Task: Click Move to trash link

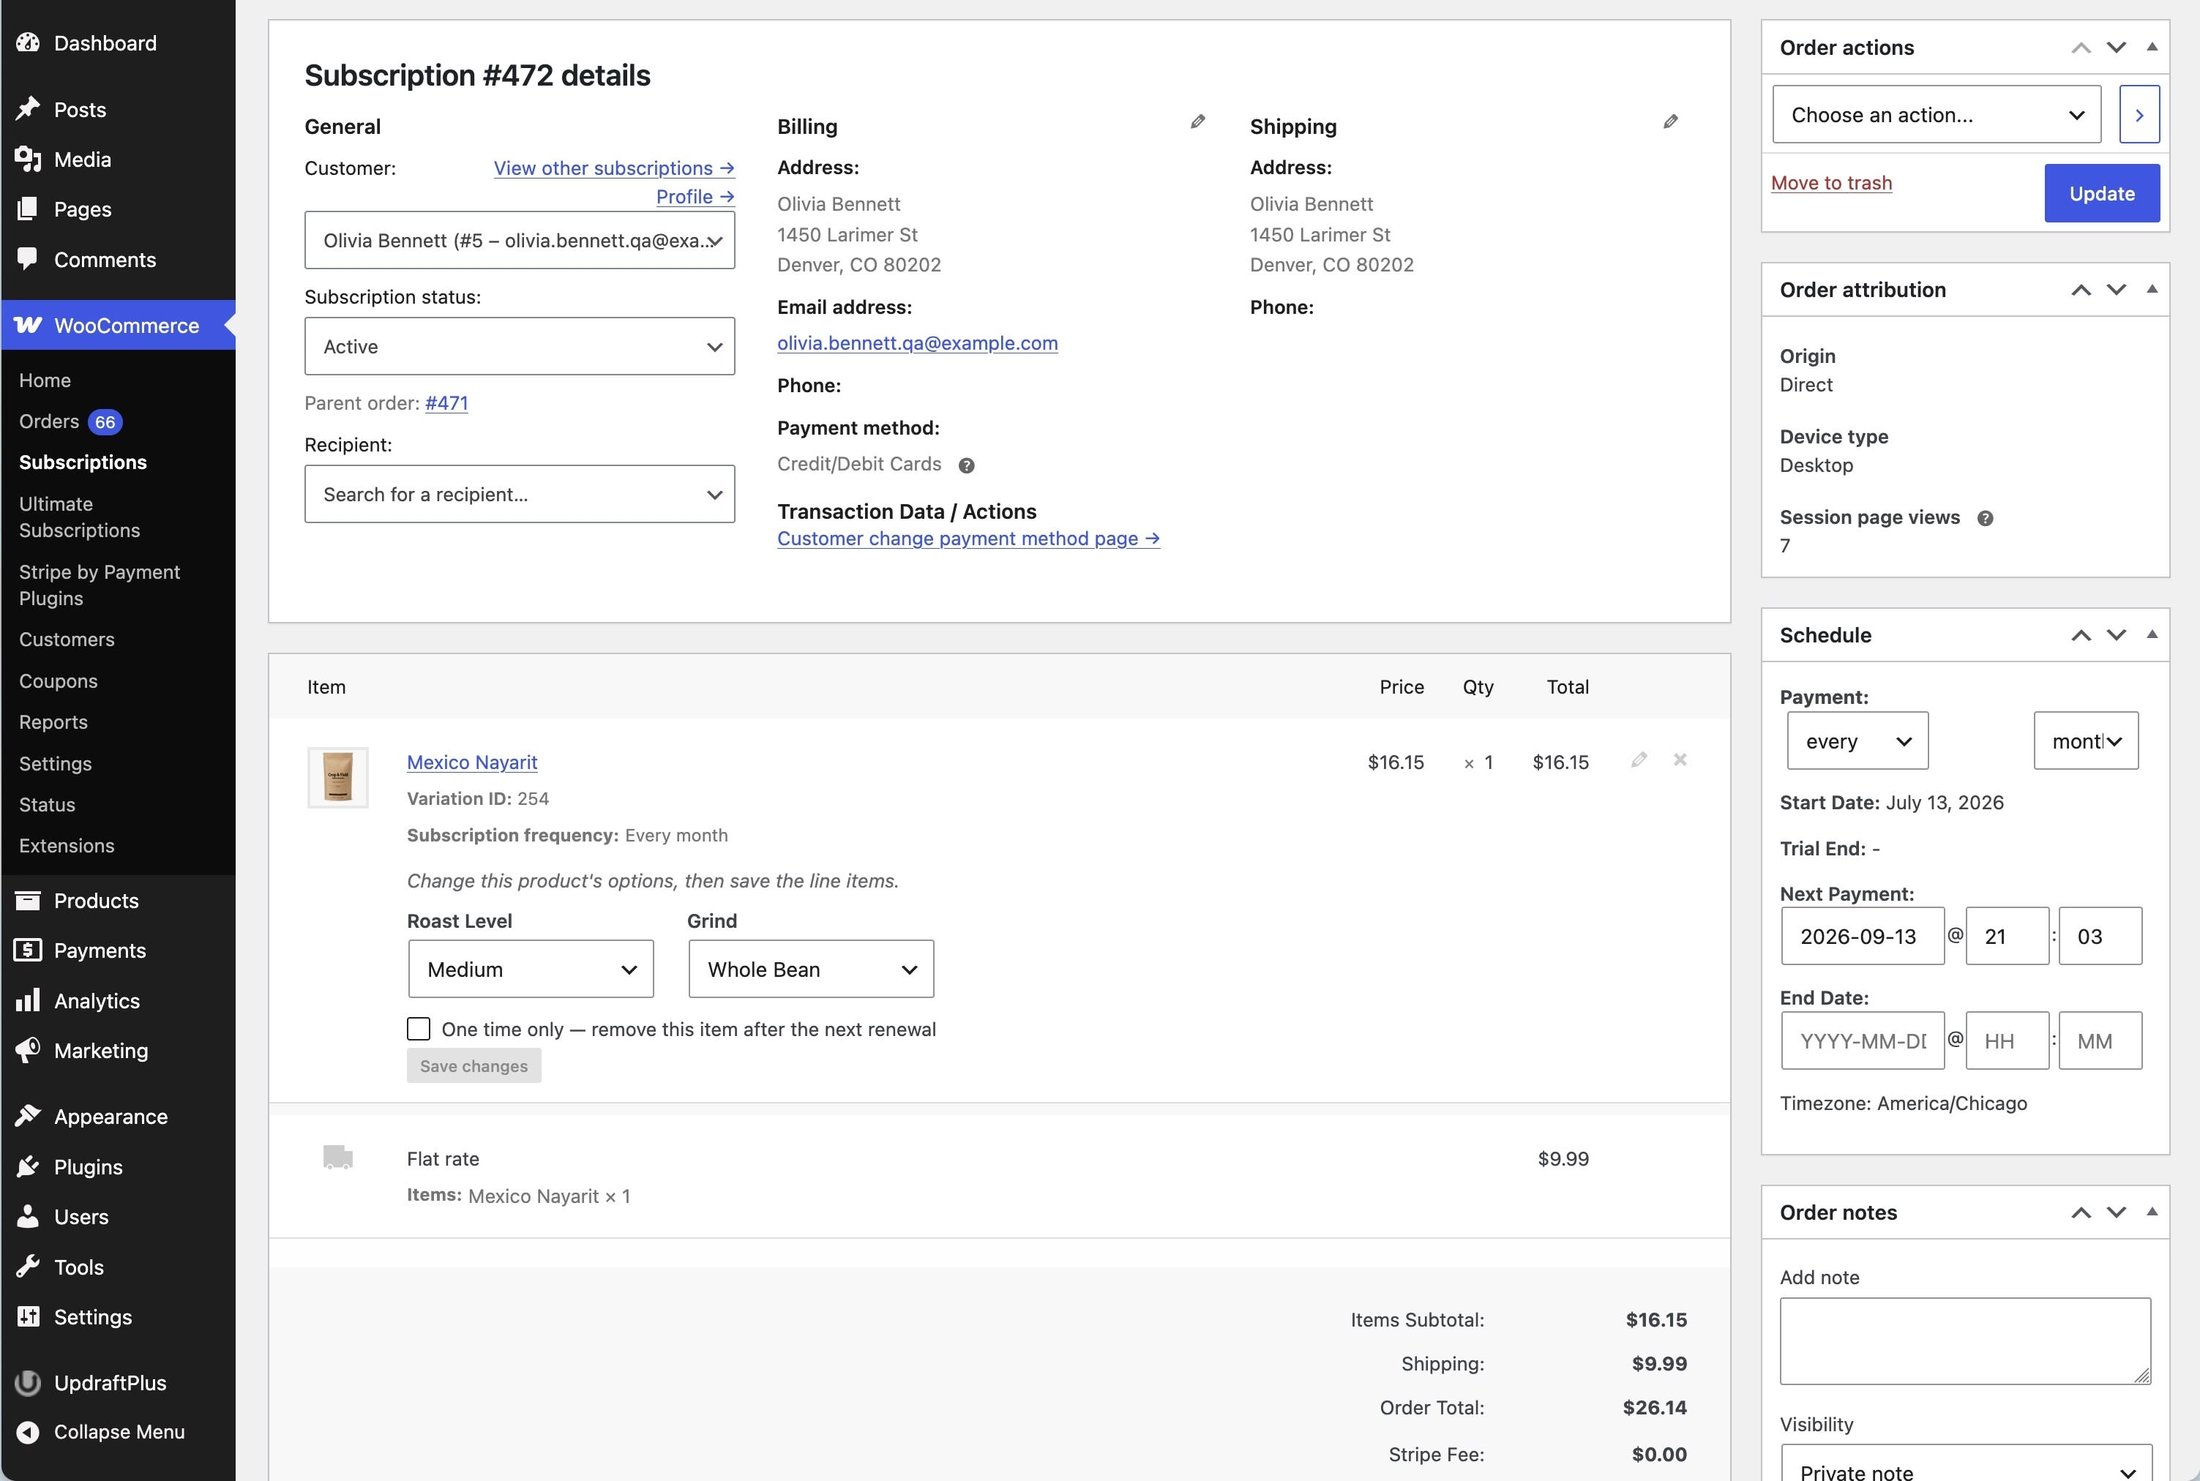Action: click(x=1831, y=183)
